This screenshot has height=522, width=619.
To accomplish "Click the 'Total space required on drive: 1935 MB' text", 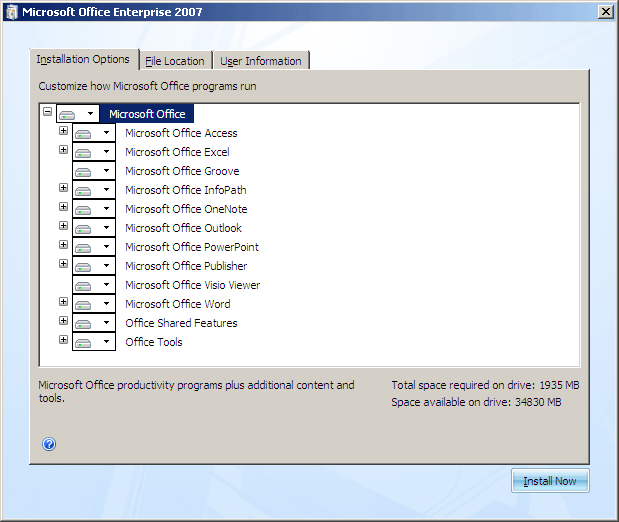I will (485, 385).
